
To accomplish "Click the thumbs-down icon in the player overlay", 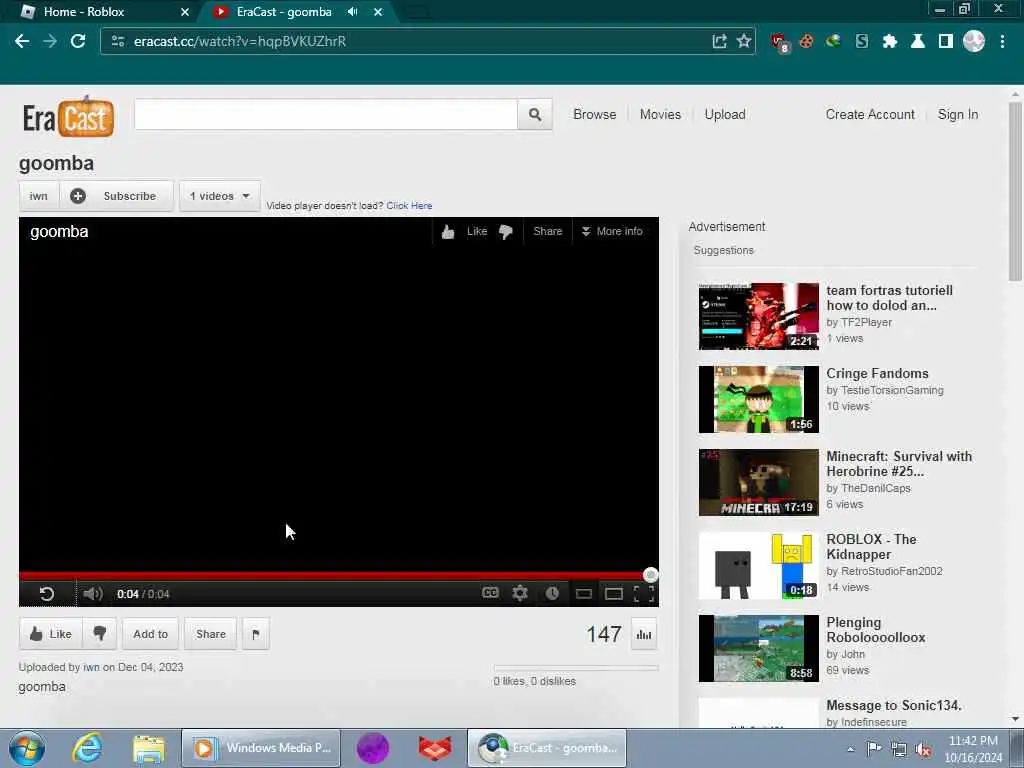I will pos(506,232).
